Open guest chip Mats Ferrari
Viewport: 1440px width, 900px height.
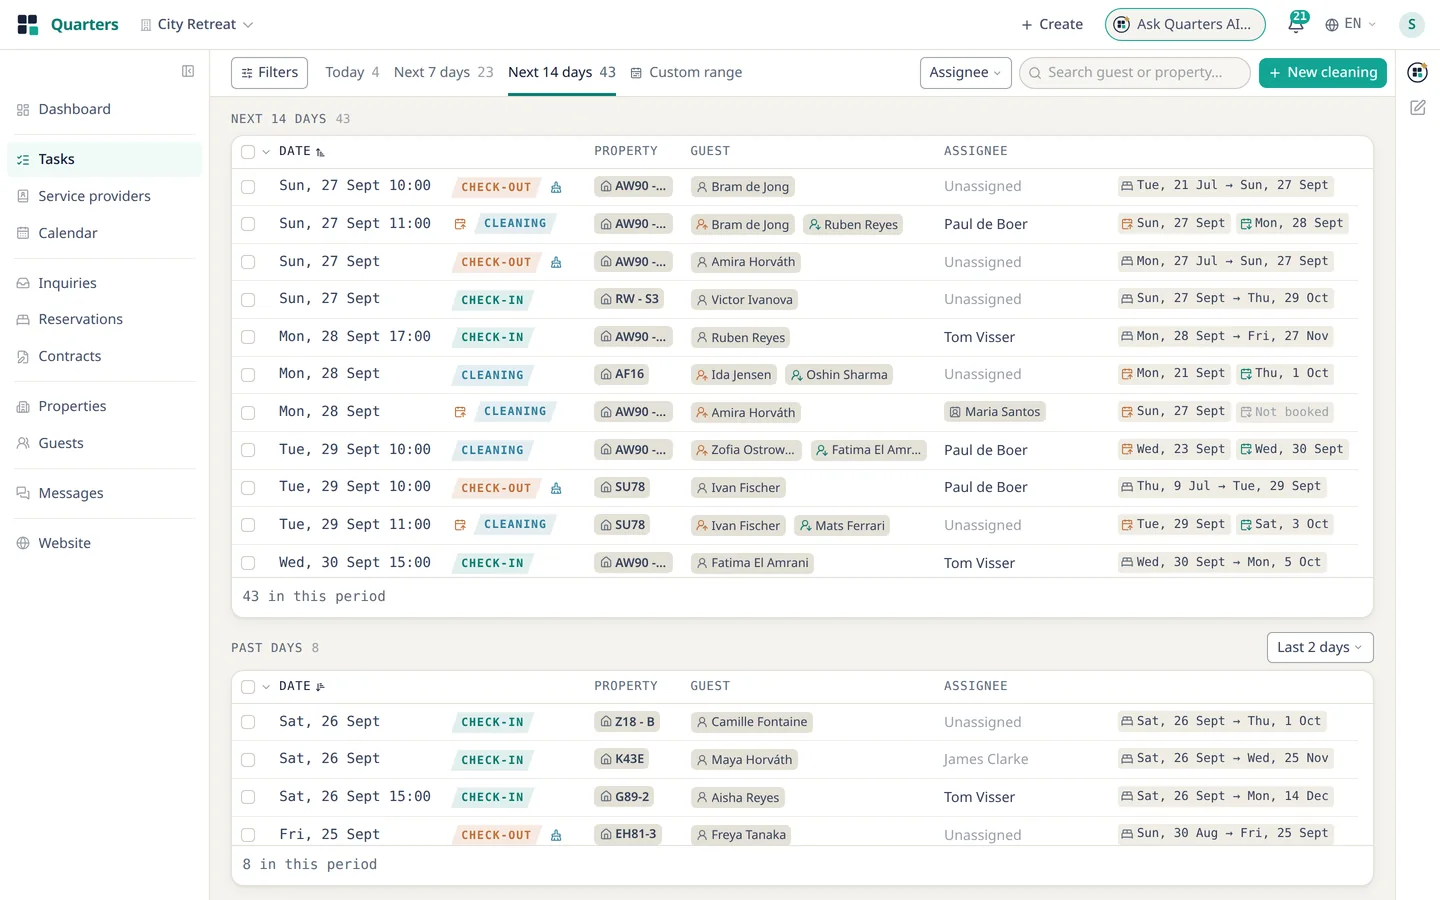pyautogui.click(x=842, y=526)
